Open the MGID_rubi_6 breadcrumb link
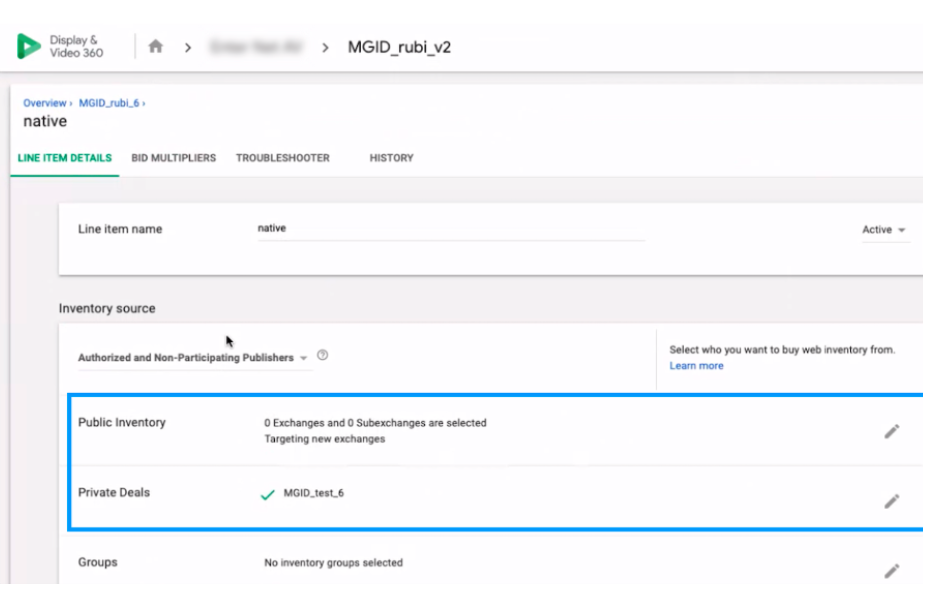942x594 pixels. click(111, 103)
